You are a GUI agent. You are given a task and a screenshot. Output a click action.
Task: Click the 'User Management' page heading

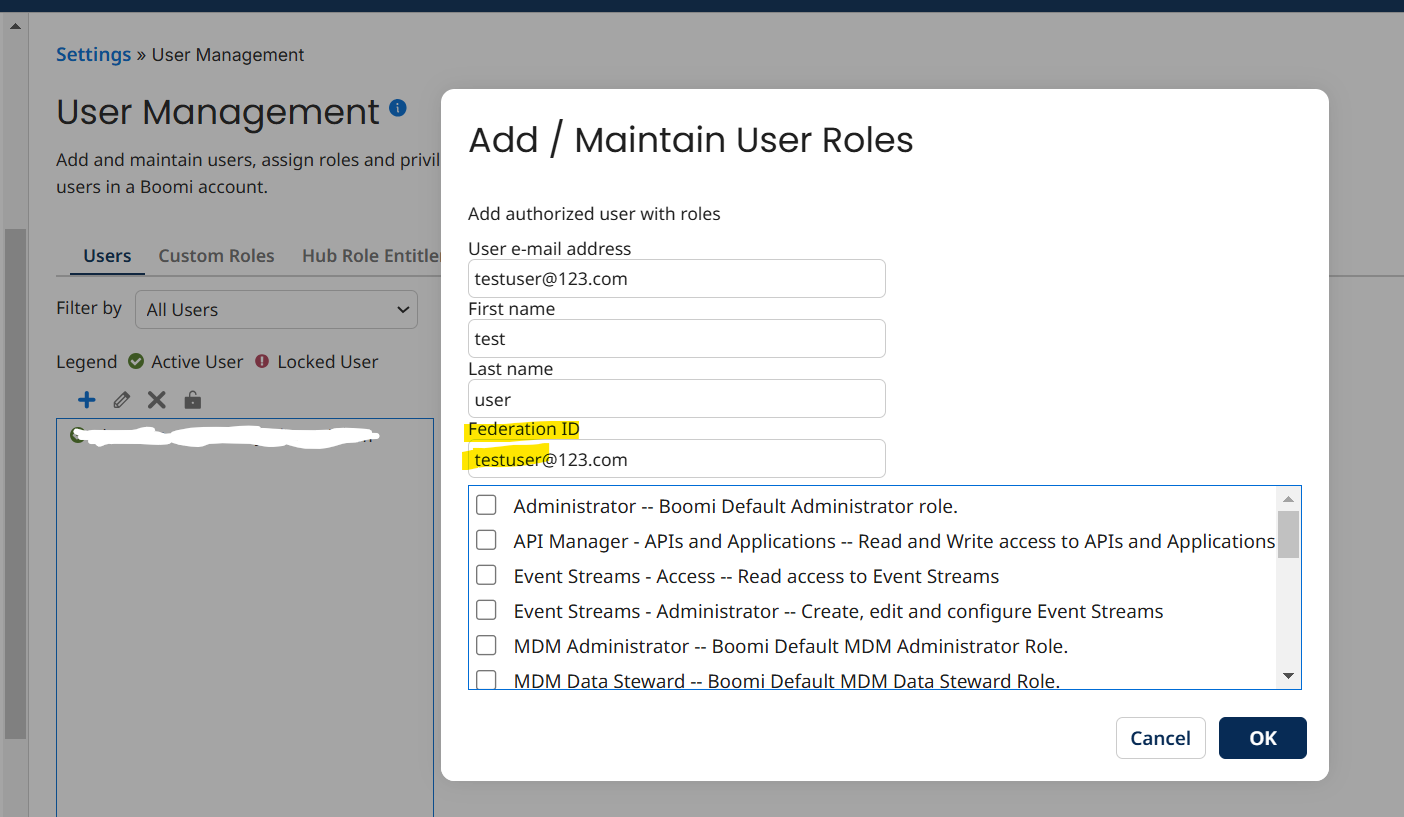218,112
